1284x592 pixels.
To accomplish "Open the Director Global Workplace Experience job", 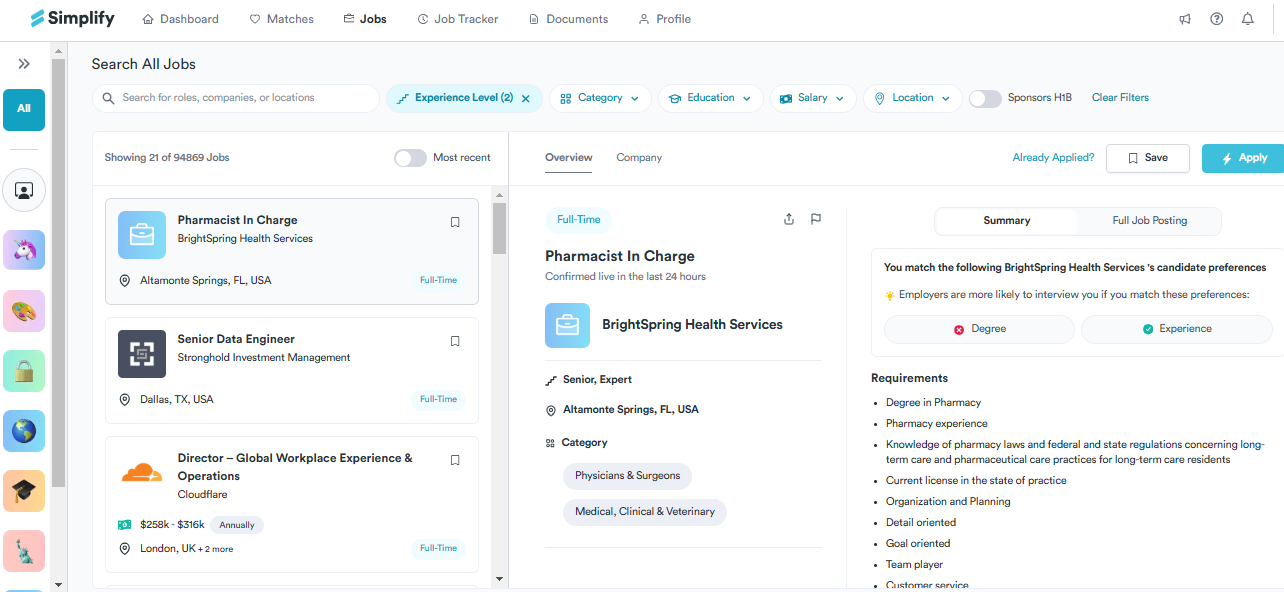I will click(x=292, y=504).
